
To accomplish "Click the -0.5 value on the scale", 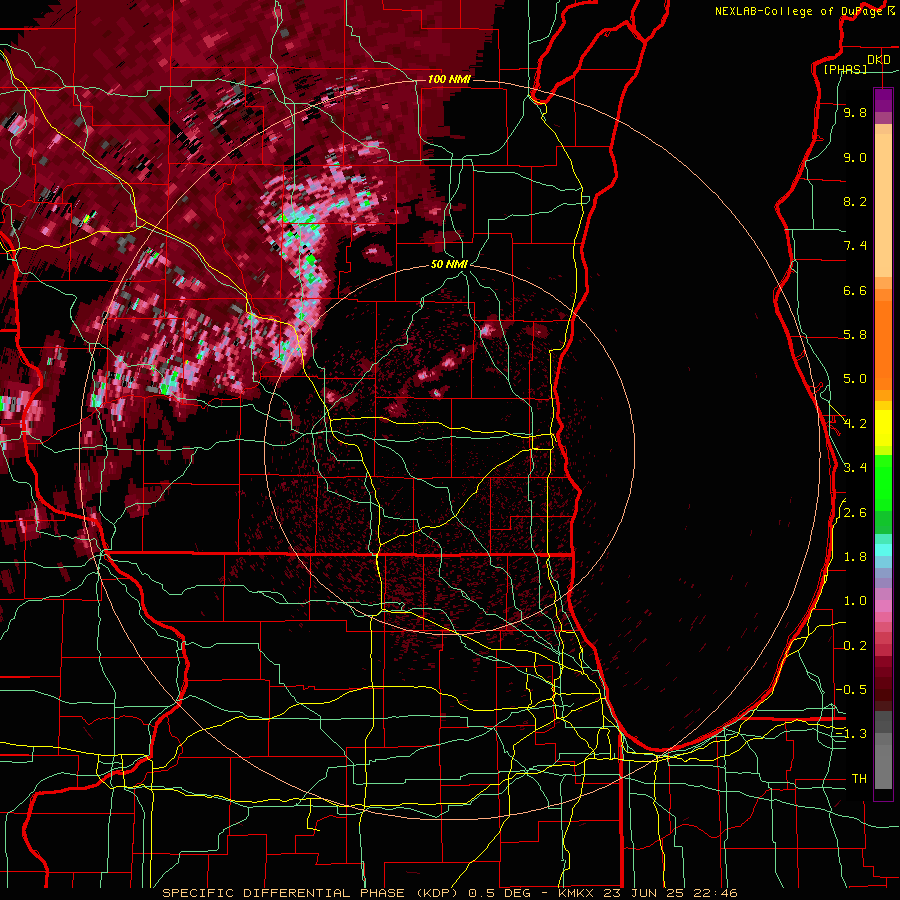I will click(x=851, y=689).
